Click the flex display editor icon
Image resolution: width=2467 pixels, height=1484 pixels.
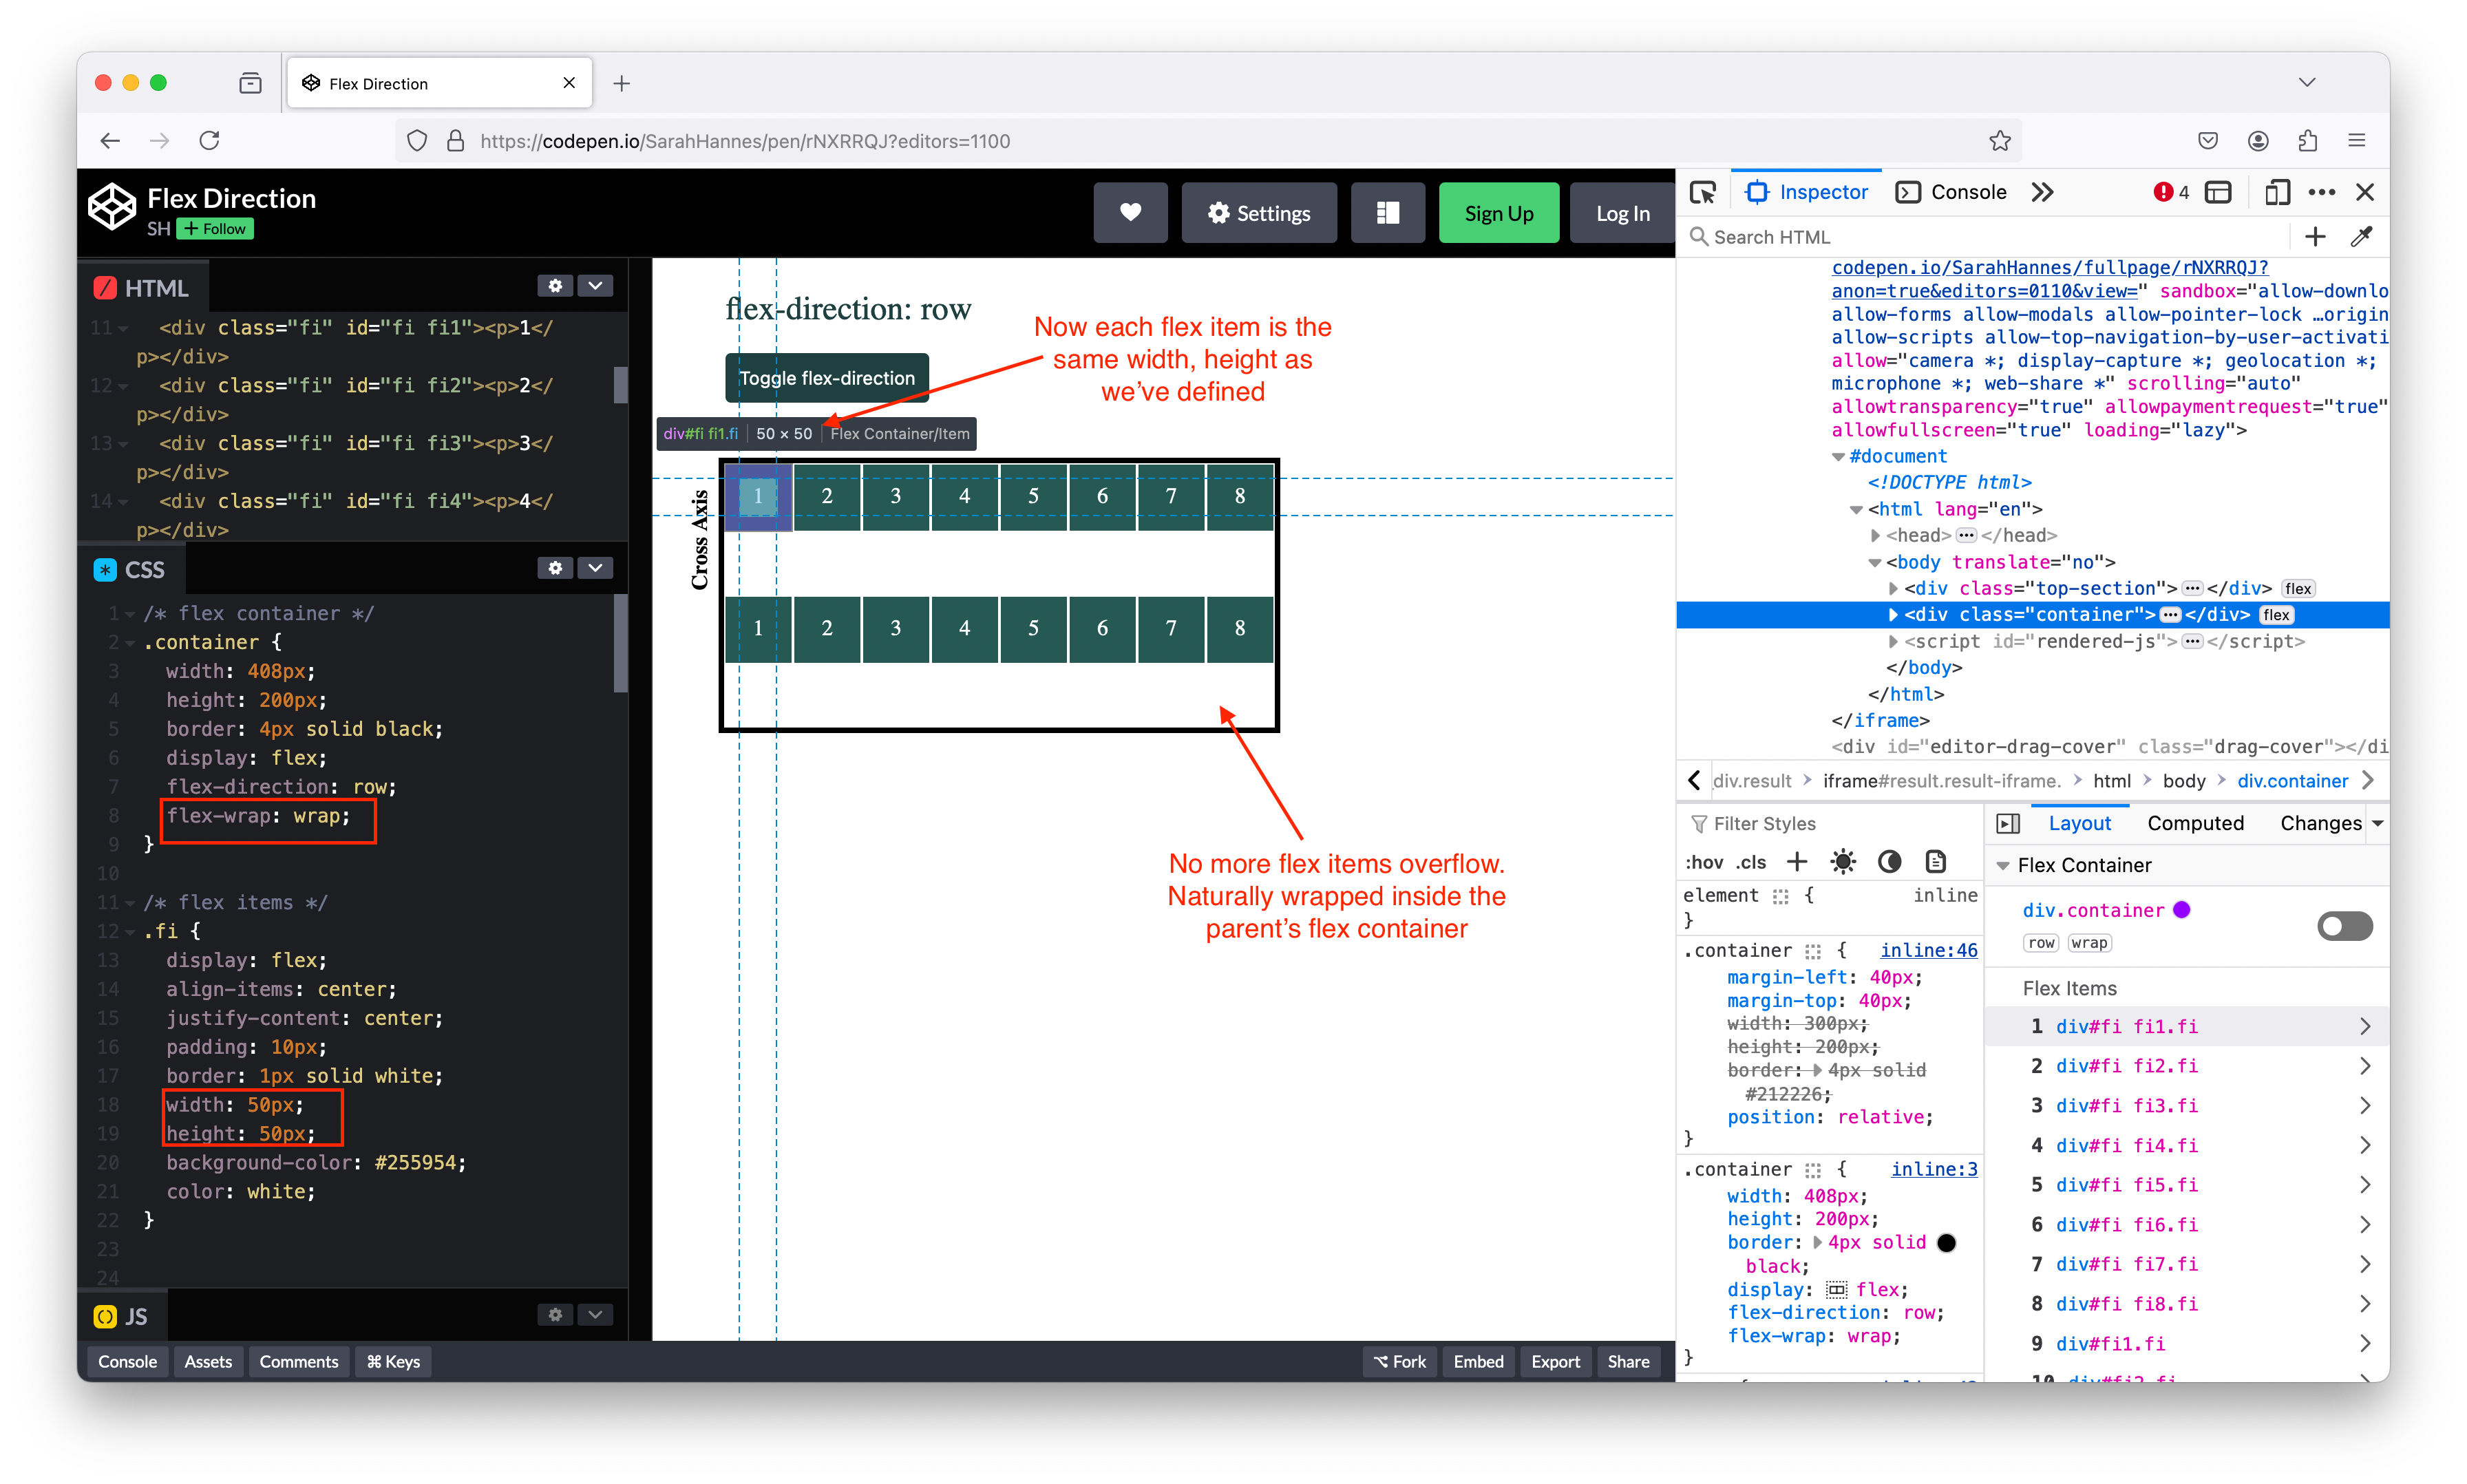[1837, 1289]
